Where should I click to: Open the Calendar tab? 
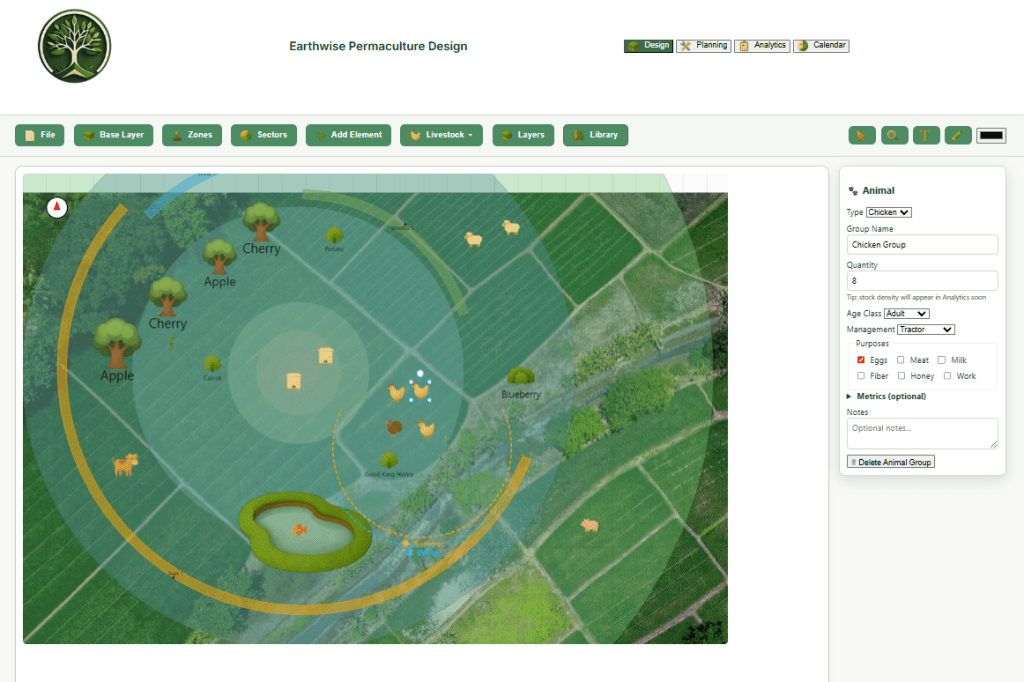pyautogui.click(x=821, y=46)
